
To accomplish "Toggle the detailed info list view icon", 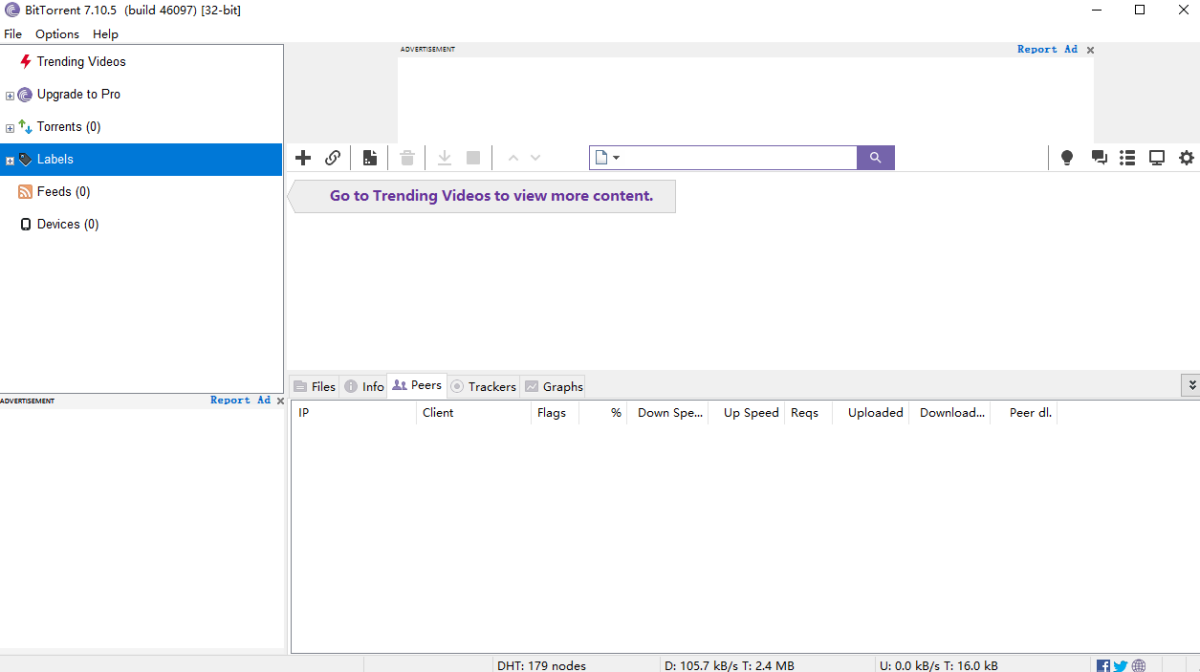I will click(1127, 157).
